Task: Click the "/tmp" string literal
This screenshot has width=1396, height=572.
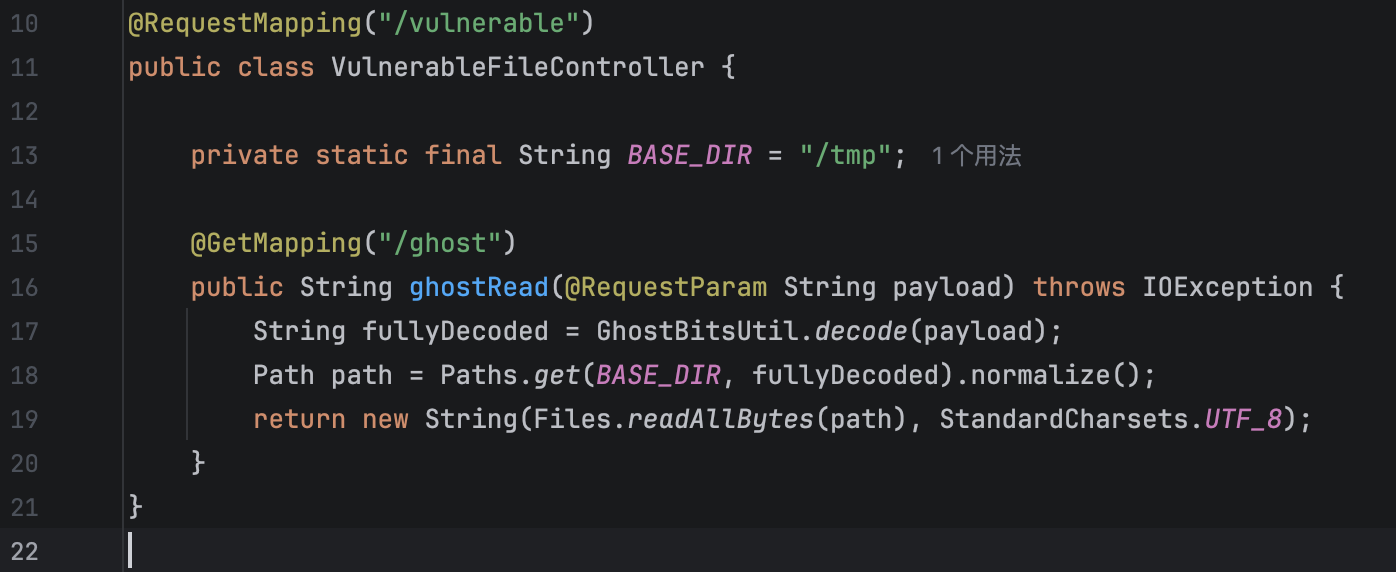Action: click(x=846, y=155)
